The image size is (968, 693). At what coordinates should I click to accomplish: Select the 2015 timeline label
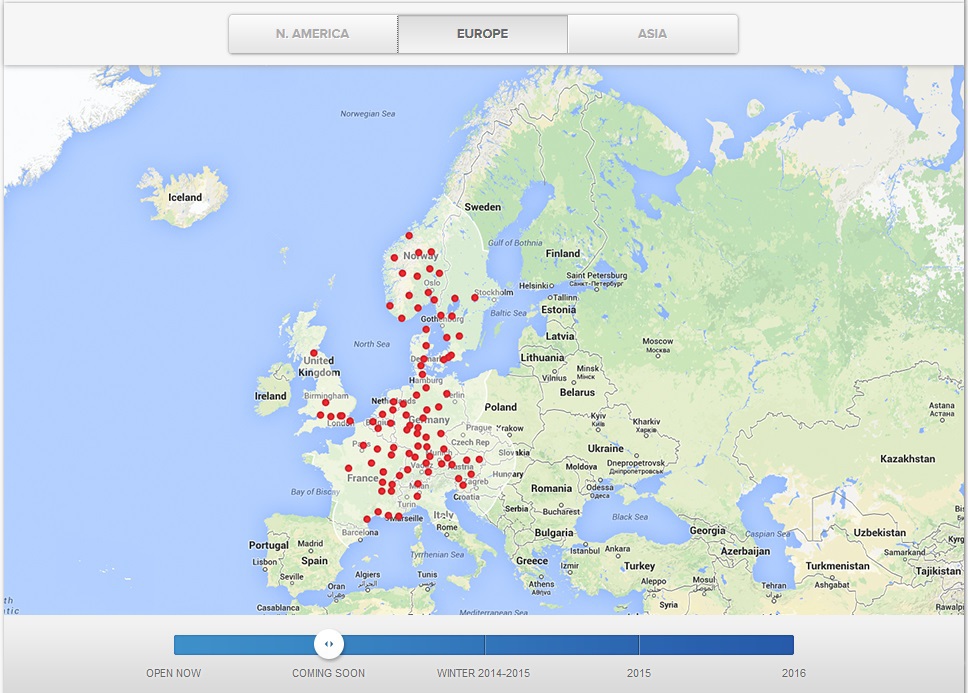(639, 673)
